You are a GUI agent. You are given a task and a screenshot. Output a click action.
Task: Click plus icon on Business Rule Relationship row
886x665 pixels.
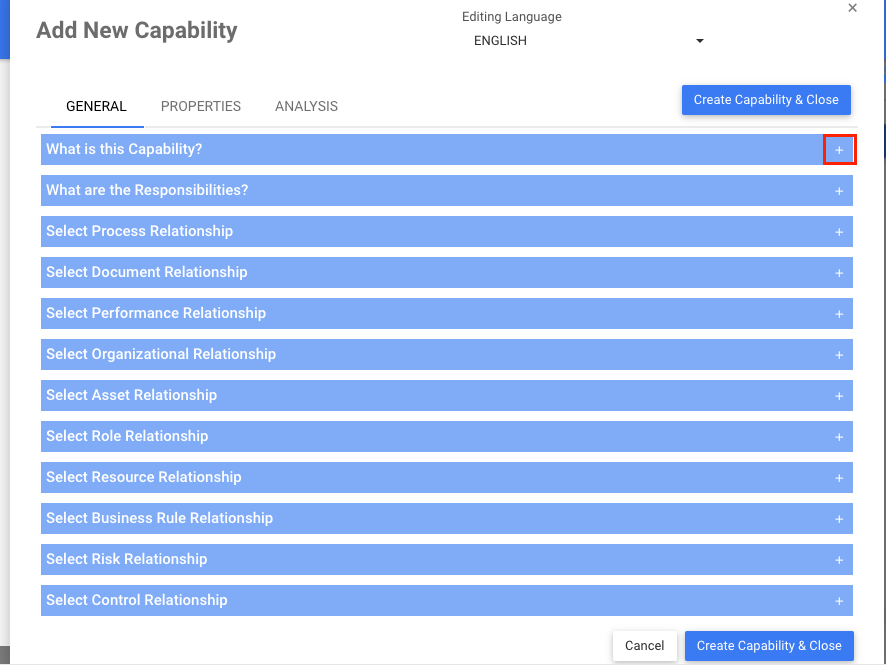pyautogui.click(x=839, y=519)
